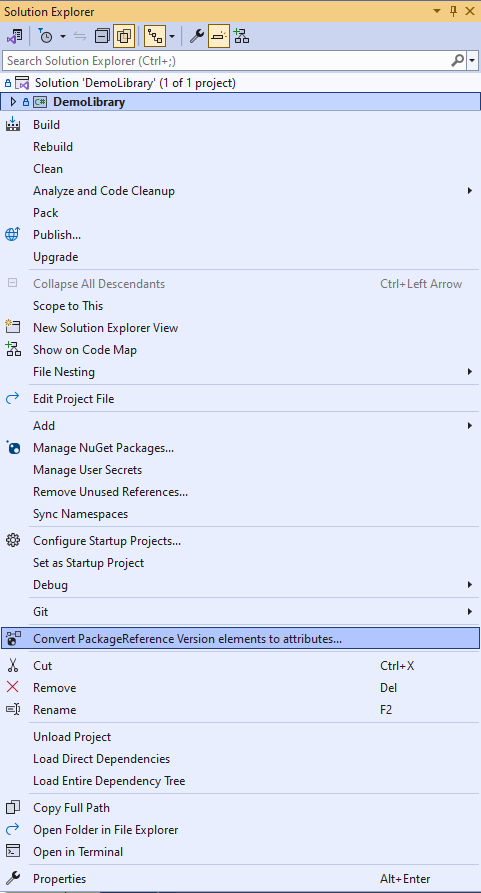Open the File Nesting submenu
The width and height of the screenshot is (481, 893).
(240, 372)
